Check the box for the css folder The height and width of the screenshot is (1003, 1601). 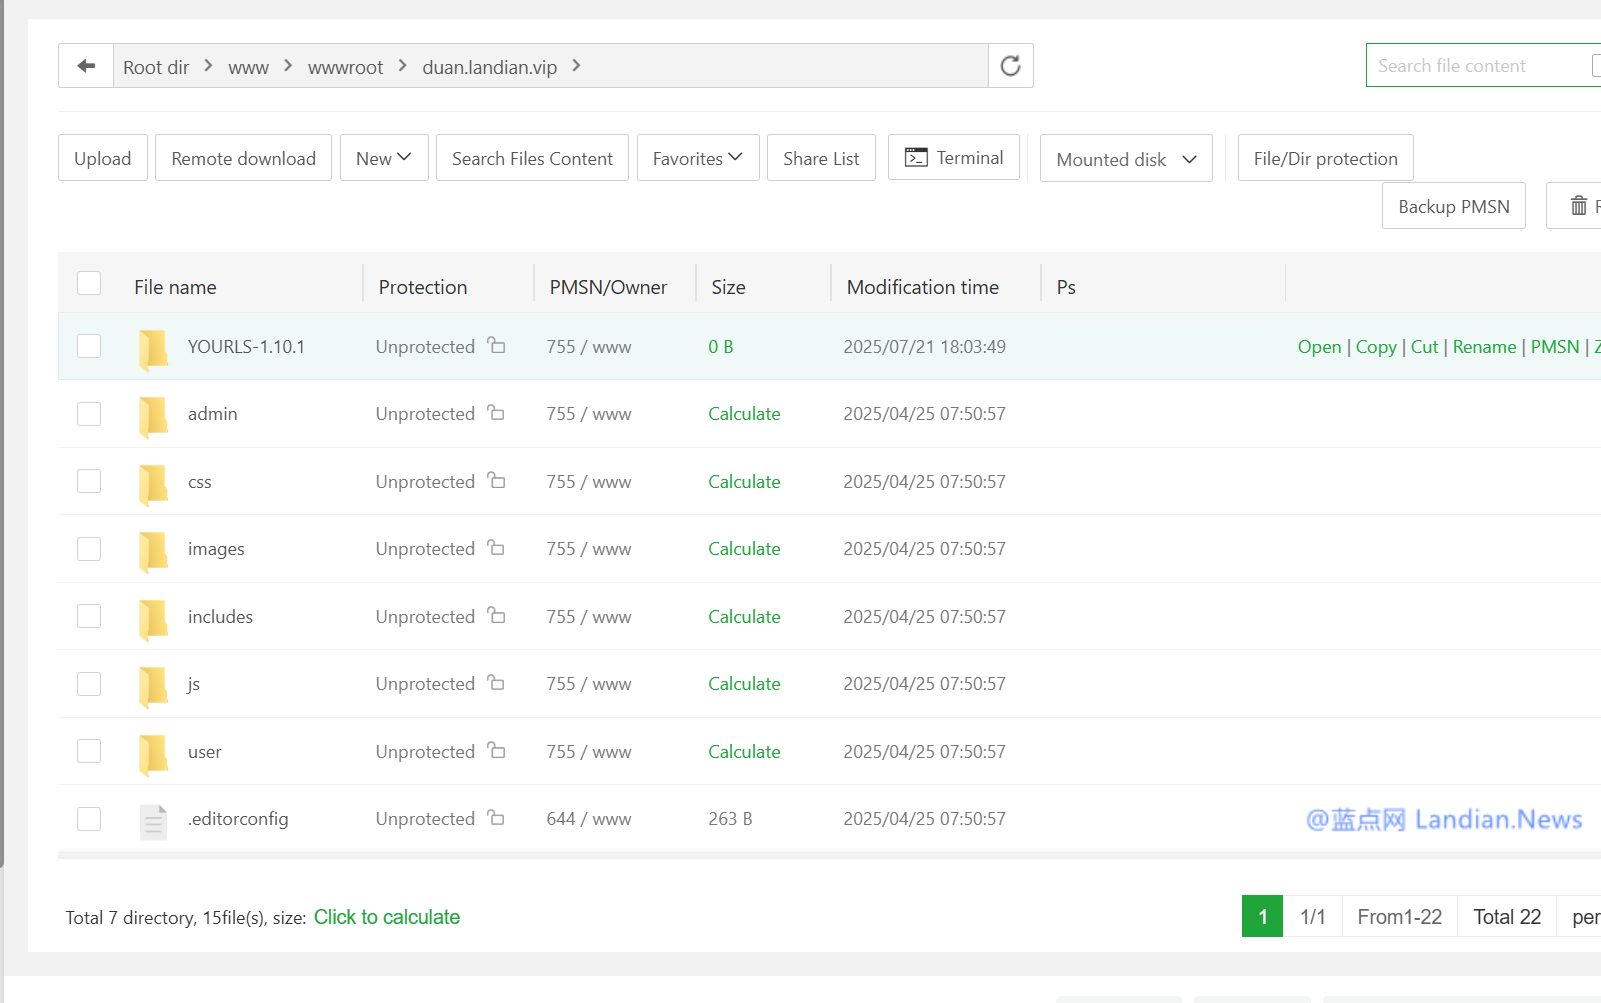click(89, 481)
